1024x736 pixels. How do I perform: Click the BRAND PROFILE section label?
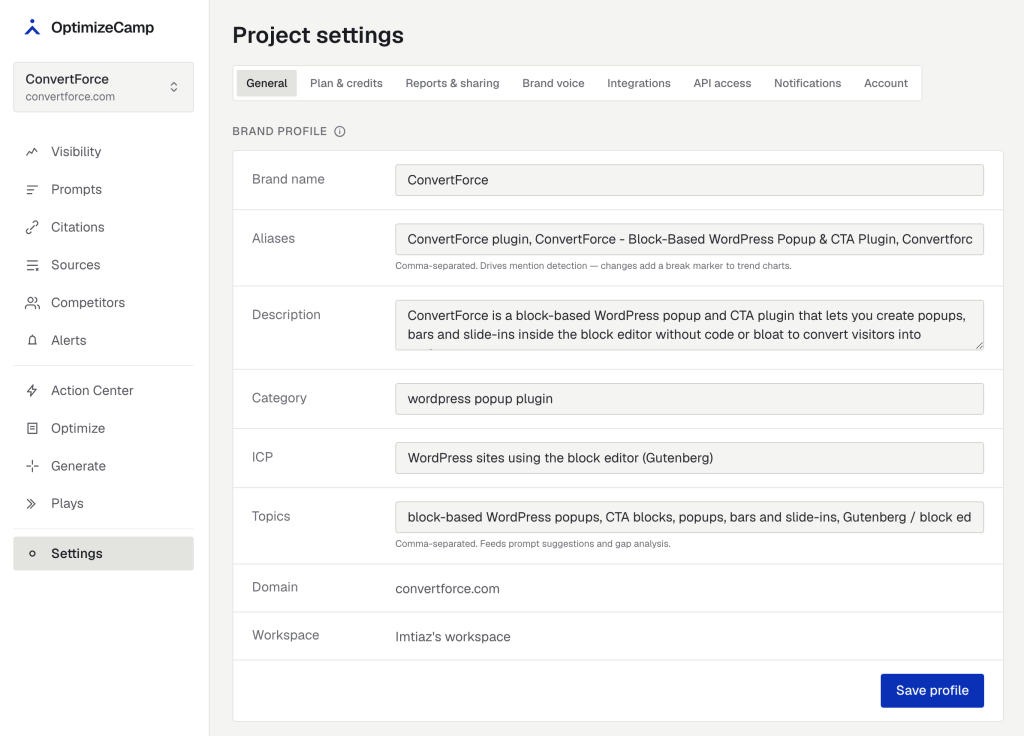(280, 131)
